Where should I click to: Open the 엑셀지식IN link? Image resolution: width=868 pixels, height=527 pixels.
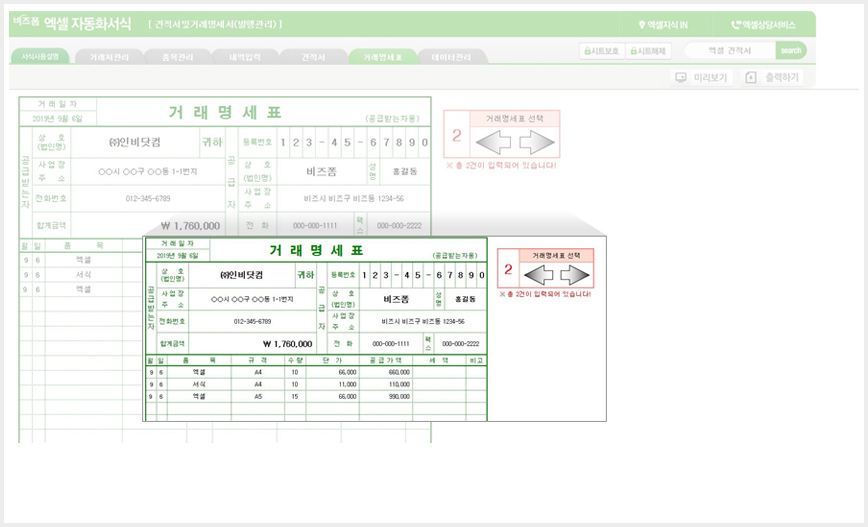click(663, 25)
